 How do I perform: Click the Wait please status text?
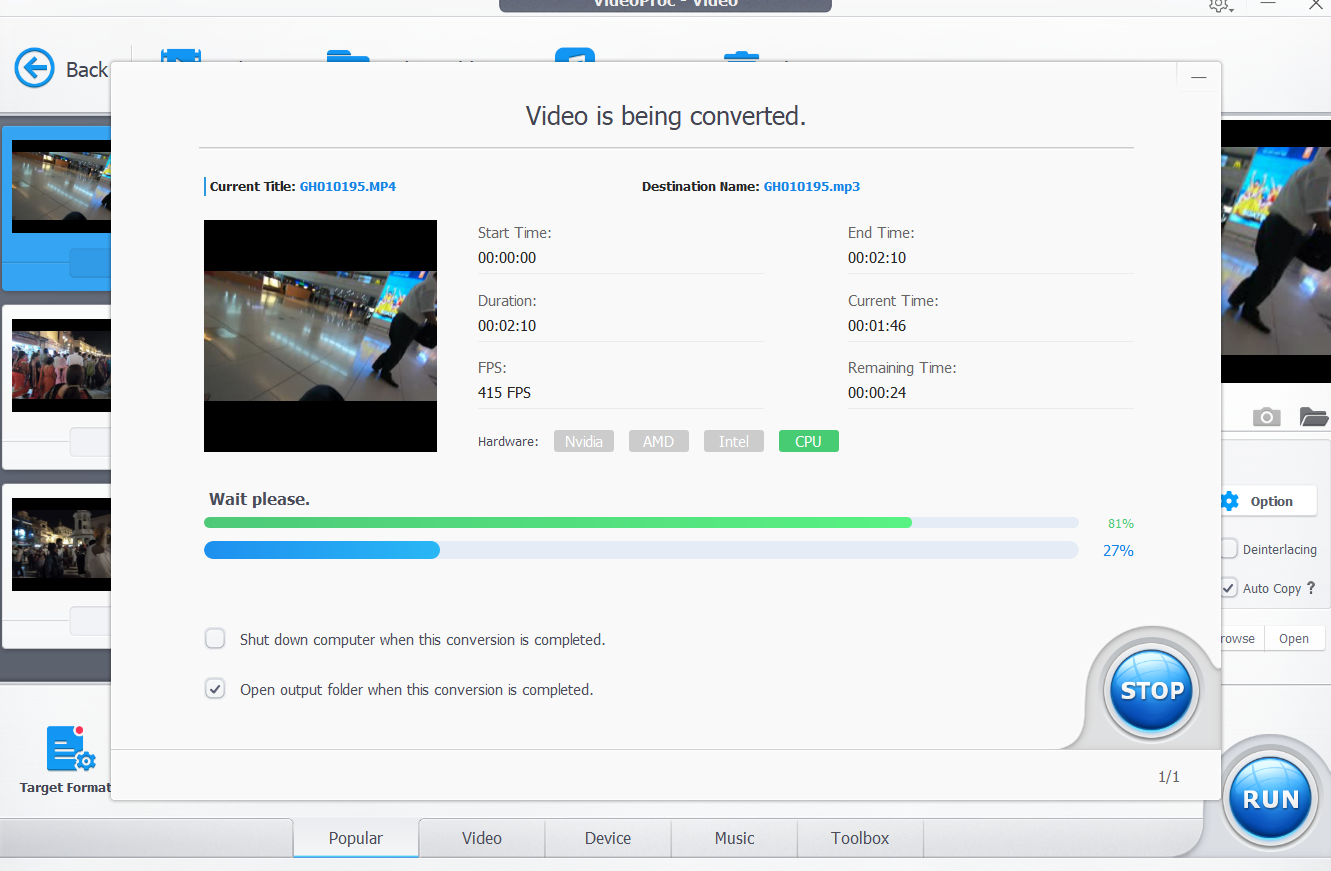(259, 499)
